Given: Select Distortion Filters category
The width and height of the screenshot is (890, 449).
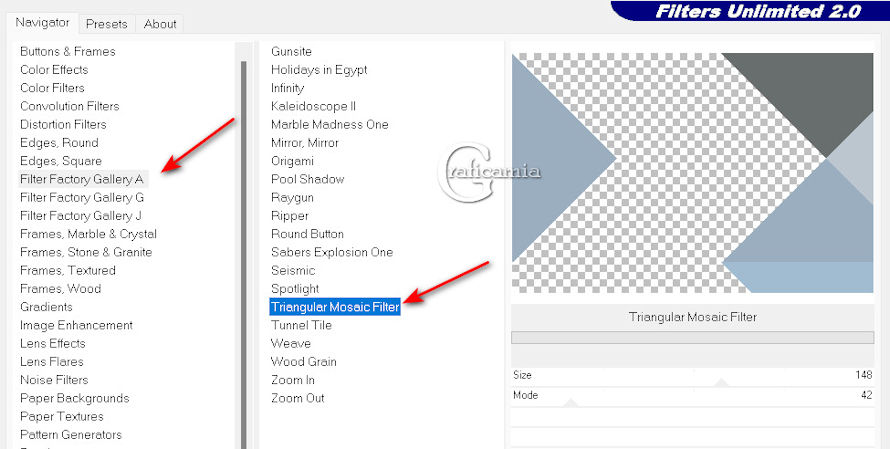Looking at the screenshot, I should pos(63,124).
